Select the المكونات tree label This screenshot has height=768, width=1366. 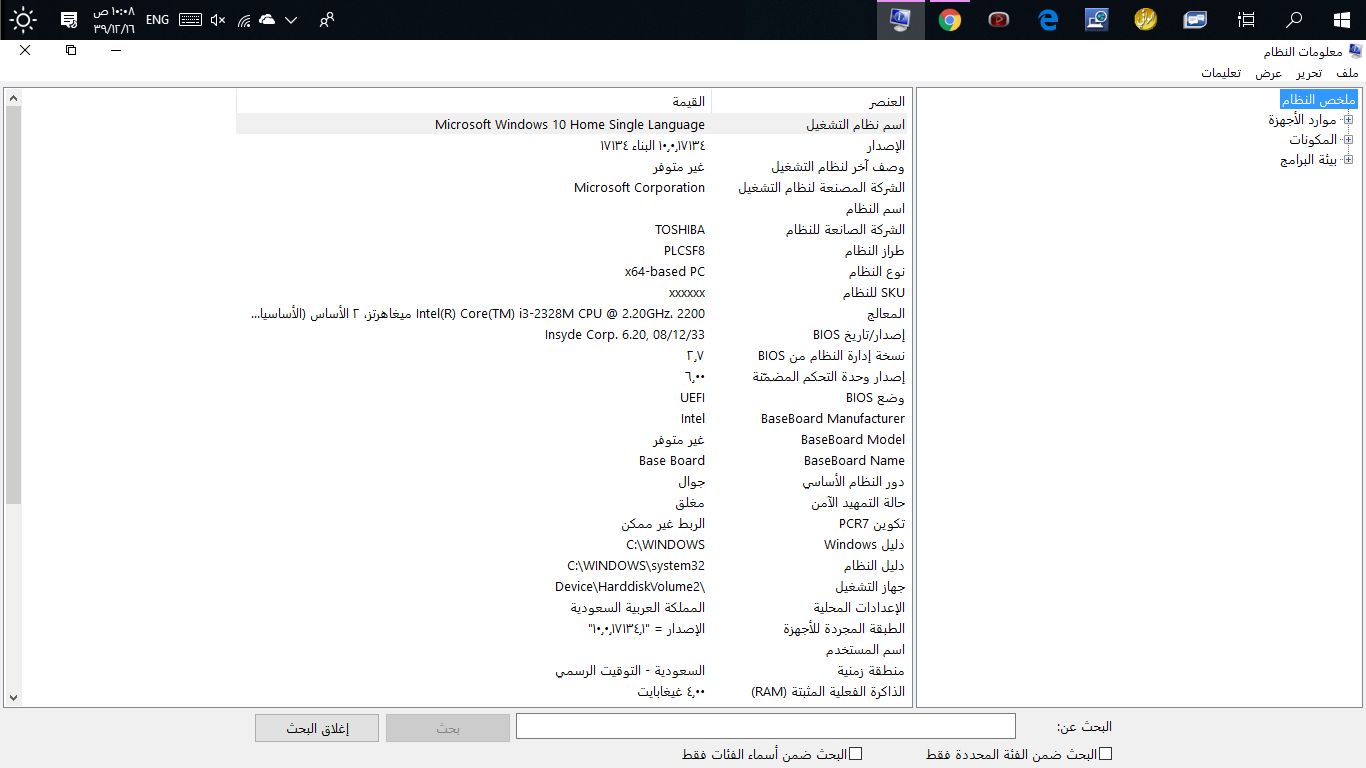coord(1312,140)
